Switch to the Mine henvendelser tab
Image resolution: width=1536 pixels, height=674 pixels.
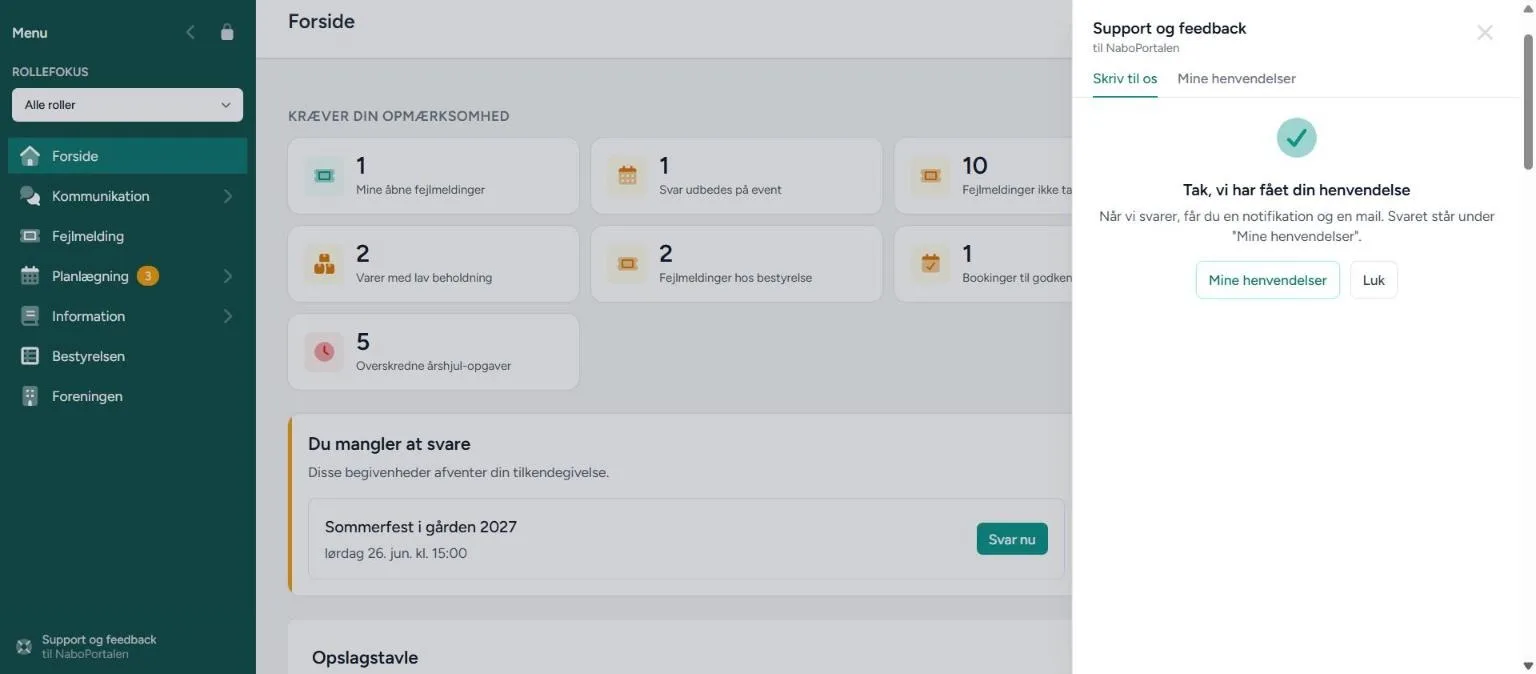point(1236,78)
